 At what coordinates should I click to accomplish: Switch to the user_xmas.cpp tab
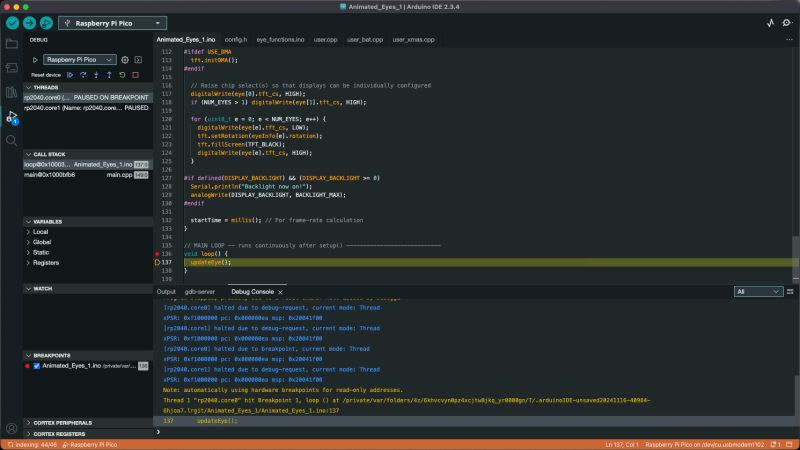point(413,39)
